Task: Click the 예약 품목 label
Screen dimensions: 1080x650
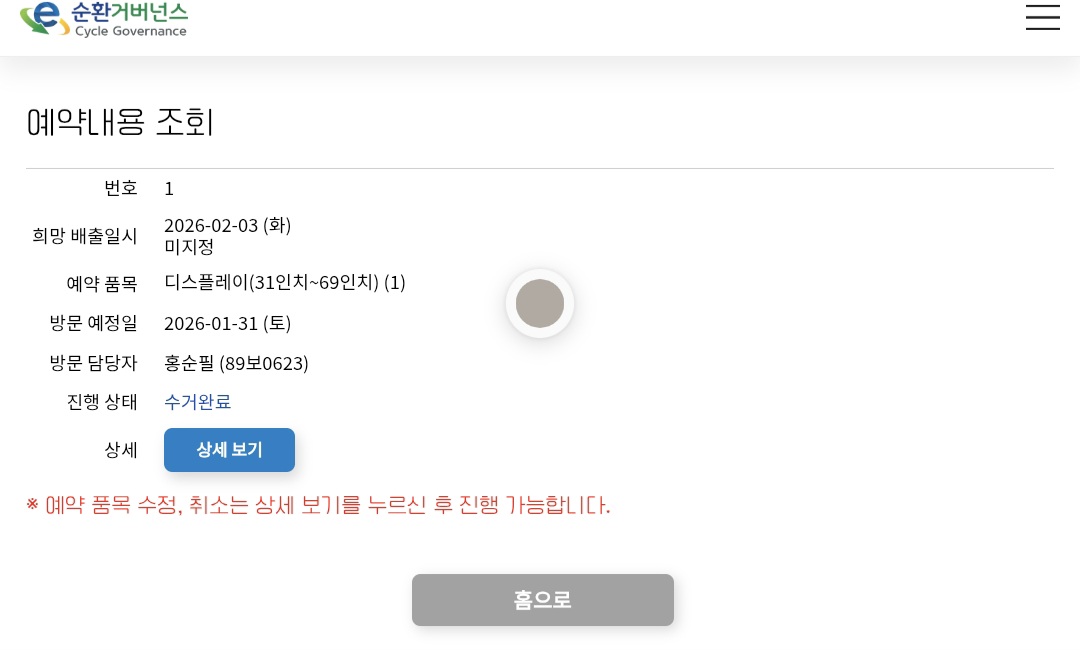Action: (102, 283)
